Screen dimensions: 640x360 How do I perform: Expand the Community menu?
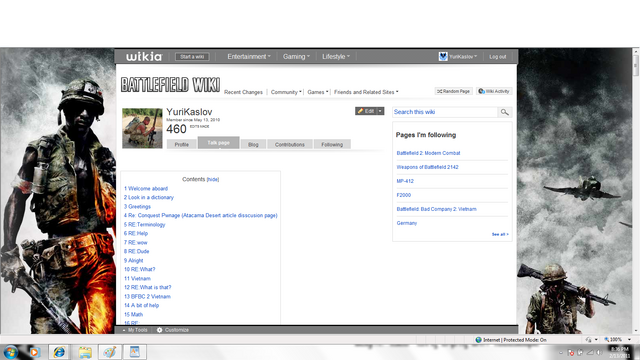(286, 92)
